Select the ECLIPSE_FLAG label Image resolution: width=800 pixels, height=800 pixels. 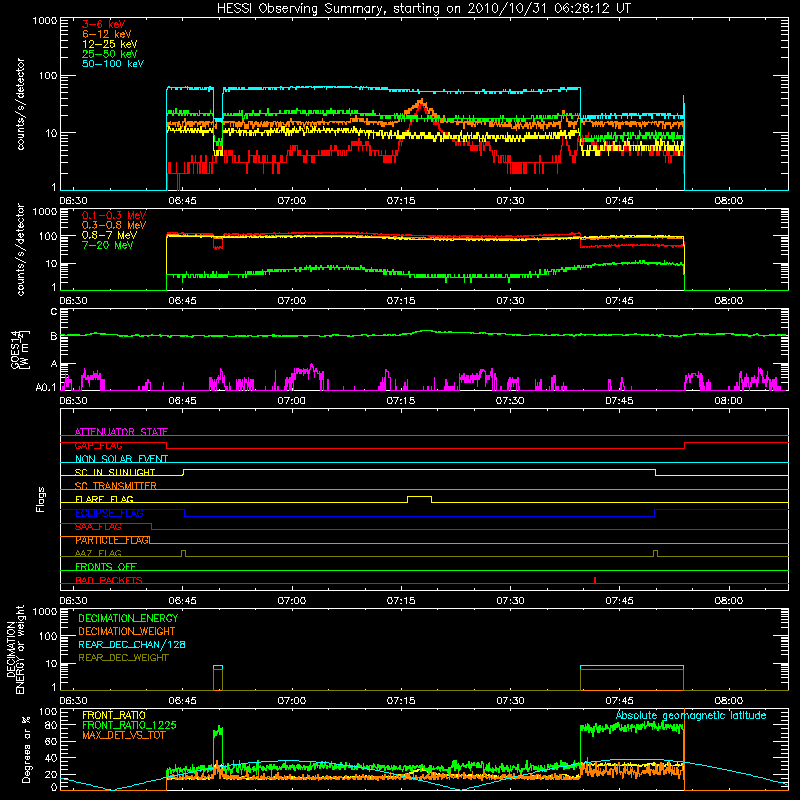click(109, 513)
